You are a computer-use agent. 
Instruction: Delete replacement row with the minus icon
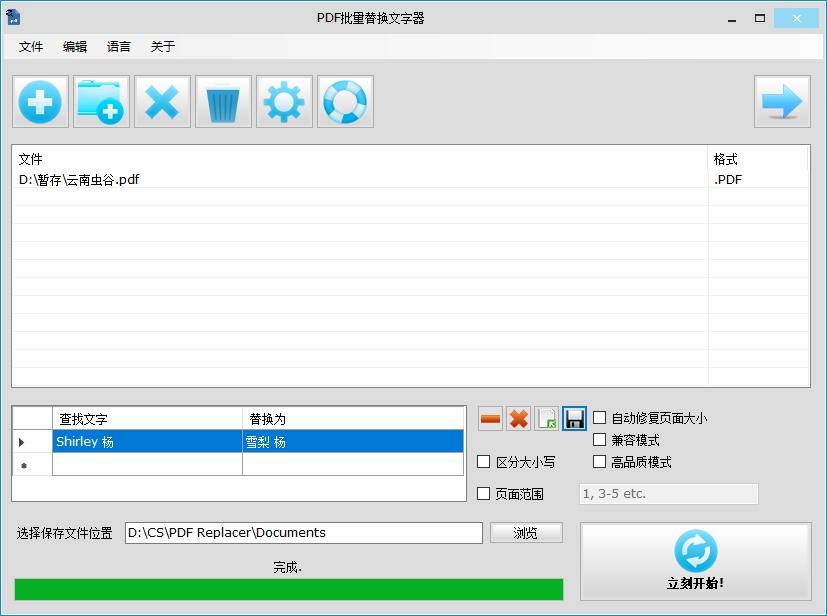point(490,419)
